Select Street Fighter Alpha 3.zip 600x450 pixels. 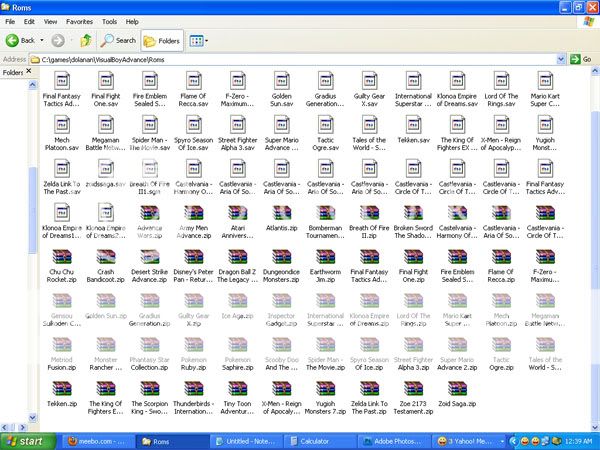point(413,353)
